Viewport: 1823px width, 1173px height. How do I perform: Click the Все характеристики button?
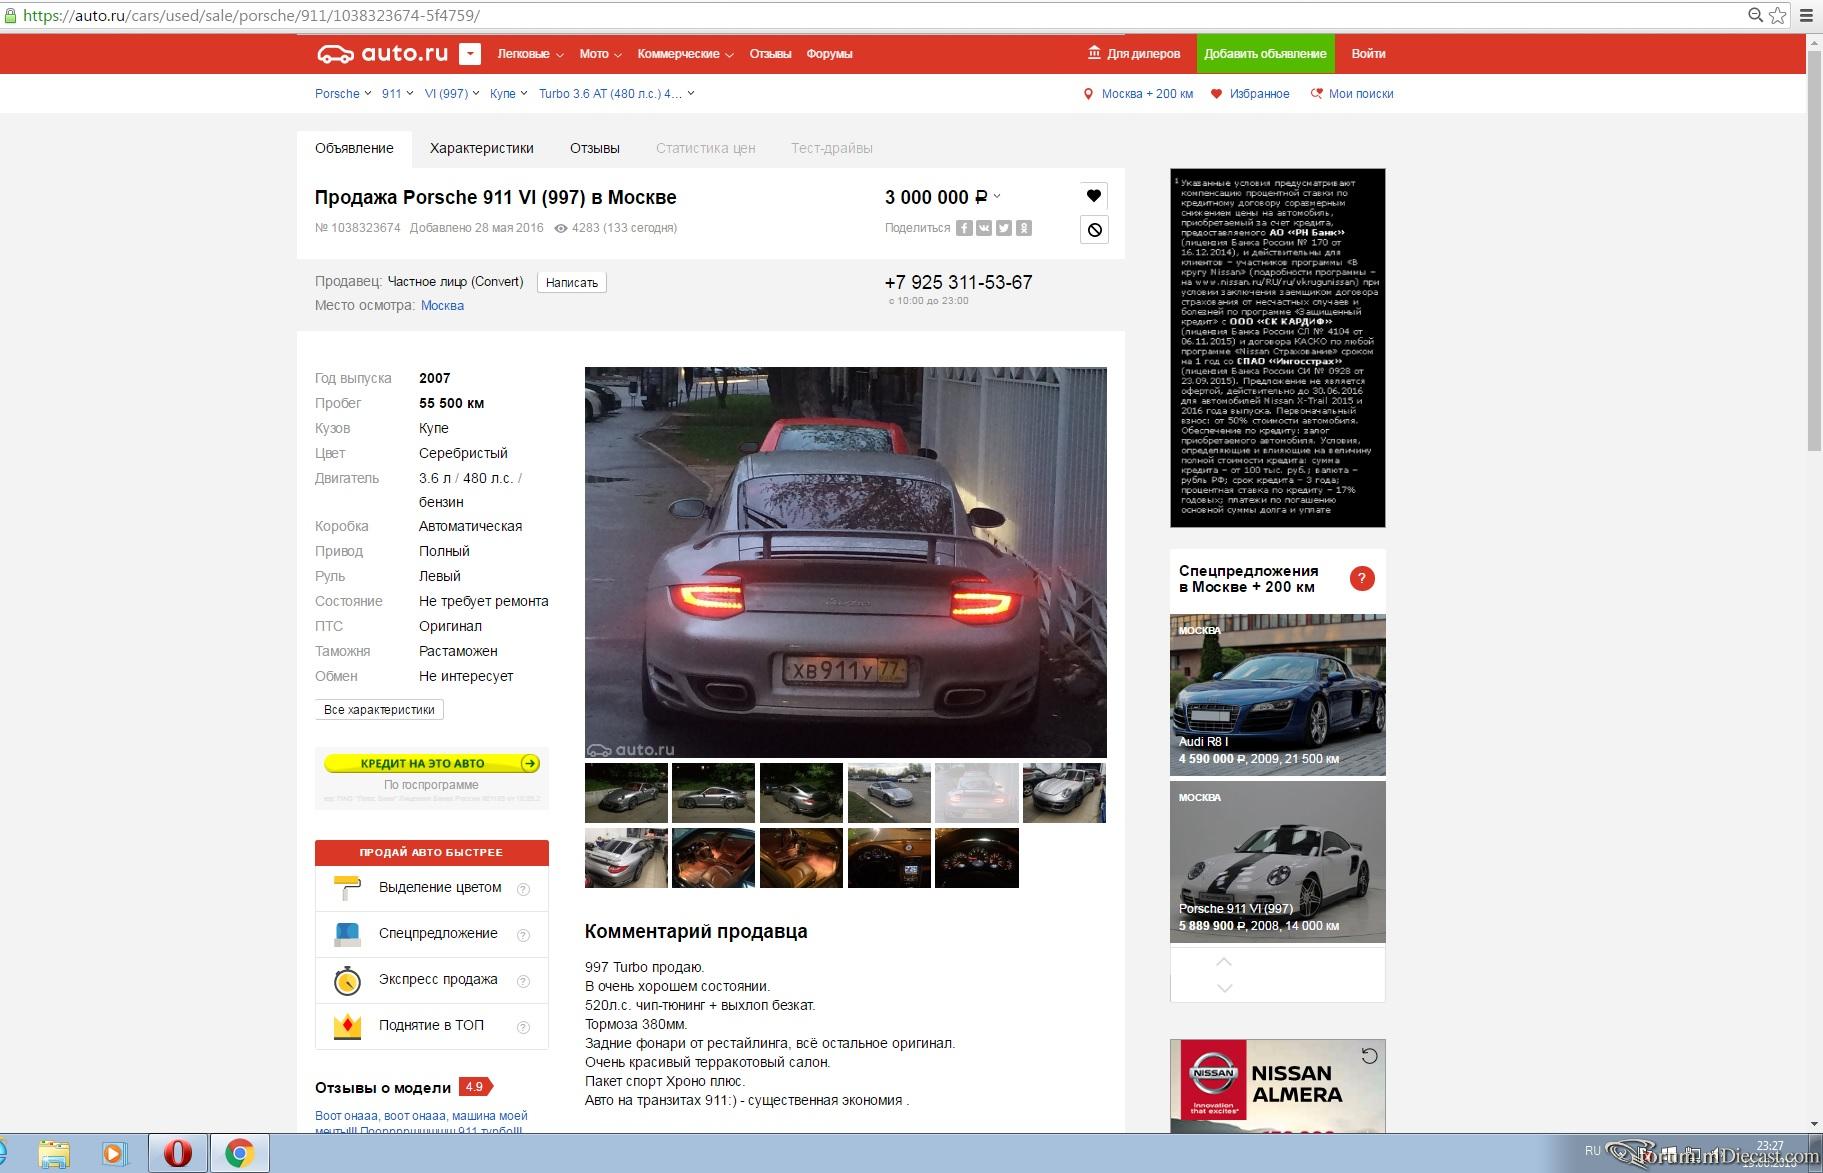(379, 710)
